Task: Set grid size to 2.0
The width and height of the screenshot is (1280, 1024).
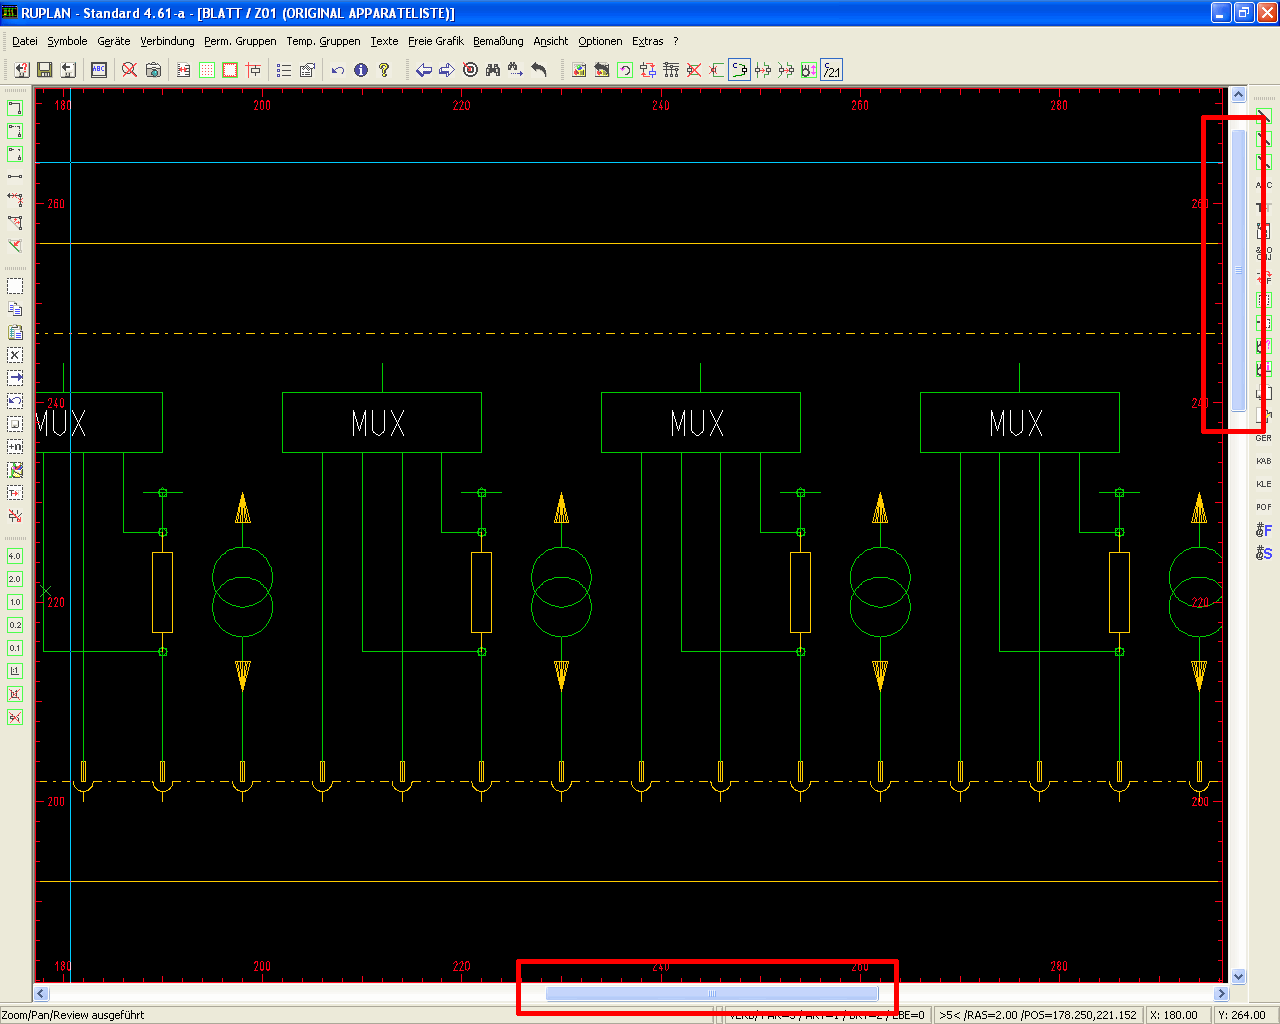Action: click(x=15, y=579)
